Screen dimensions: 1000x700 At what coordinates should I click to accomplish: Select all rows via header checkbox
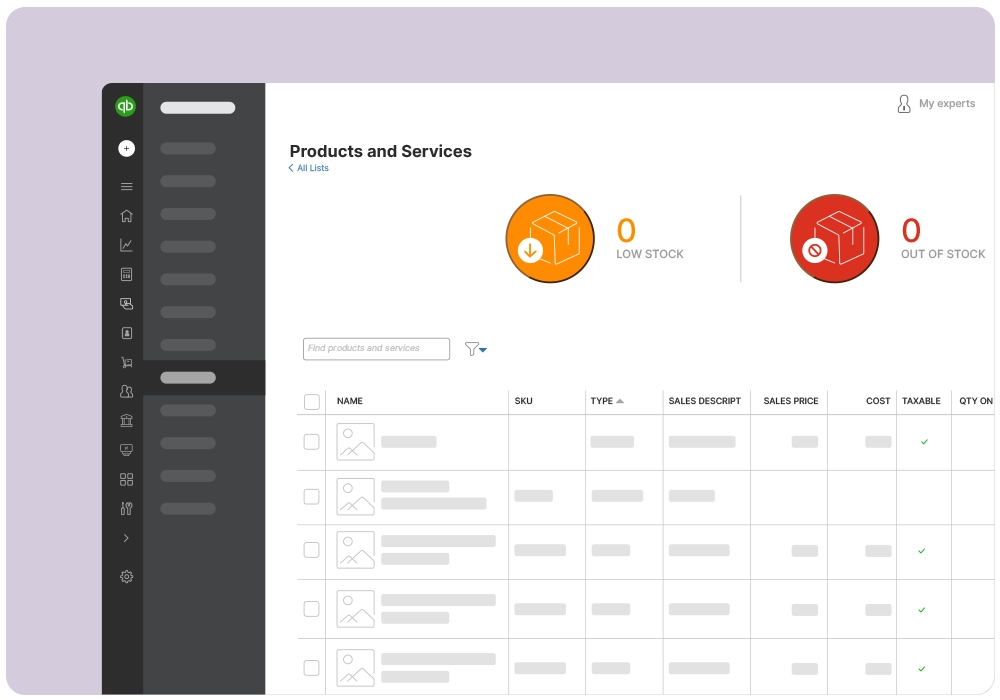312,401
